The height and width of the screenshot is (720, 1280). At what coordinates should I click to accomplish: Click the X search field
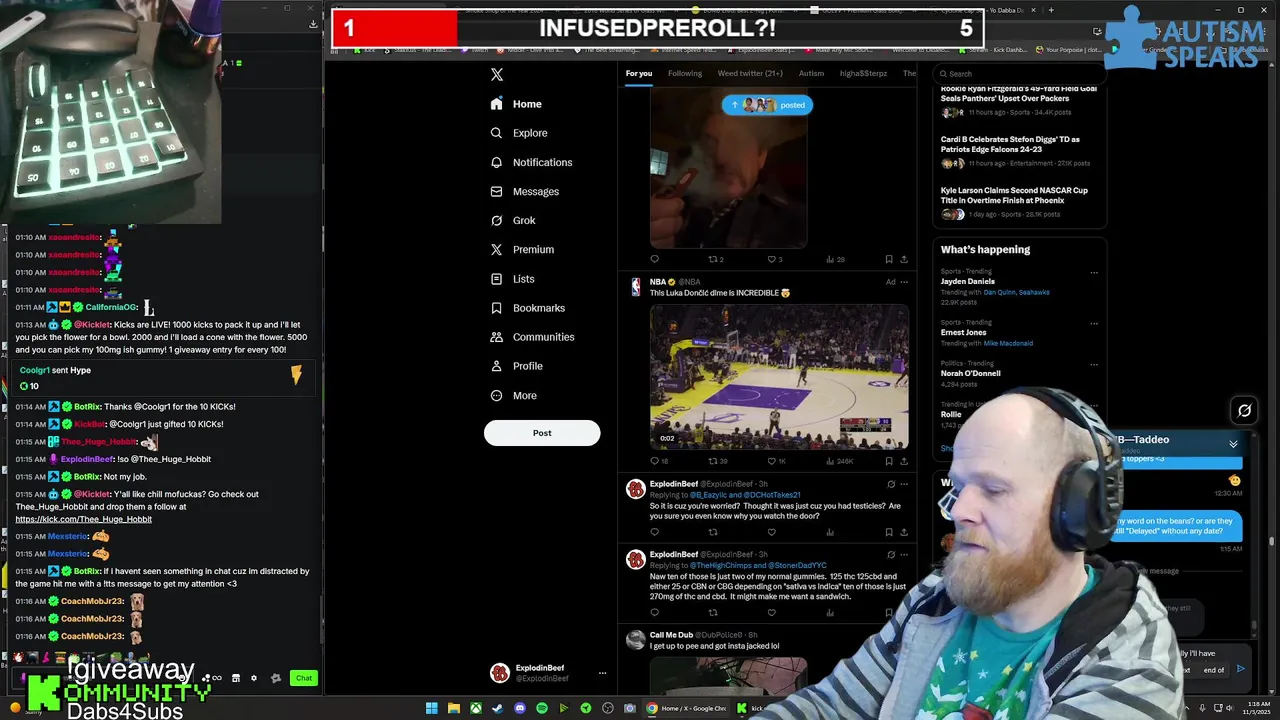(1020, 73)
